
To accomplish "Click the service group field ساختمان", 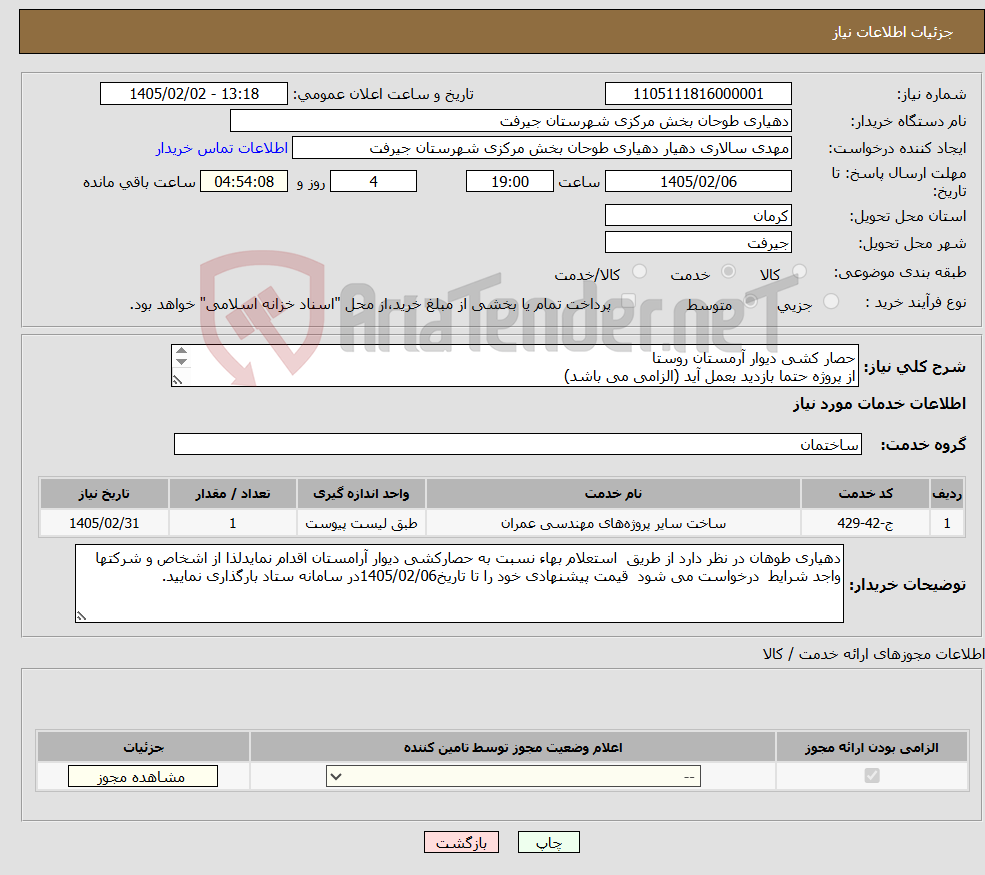I will 518,444.
